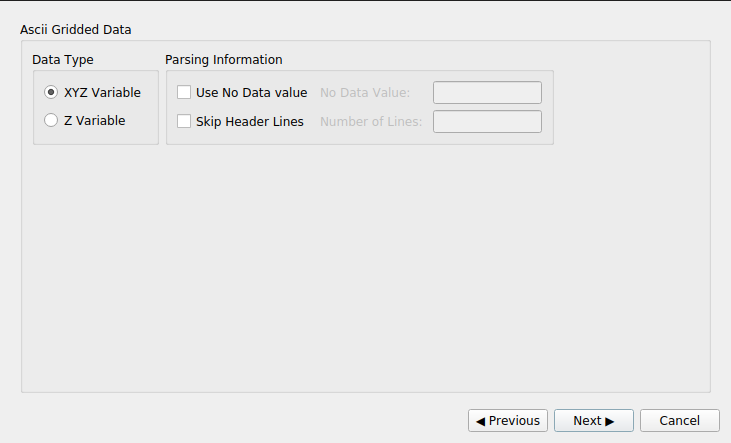The image size is (731, 443).
Task: Click the 'Z Variable' label text
Action: point(94,121)
